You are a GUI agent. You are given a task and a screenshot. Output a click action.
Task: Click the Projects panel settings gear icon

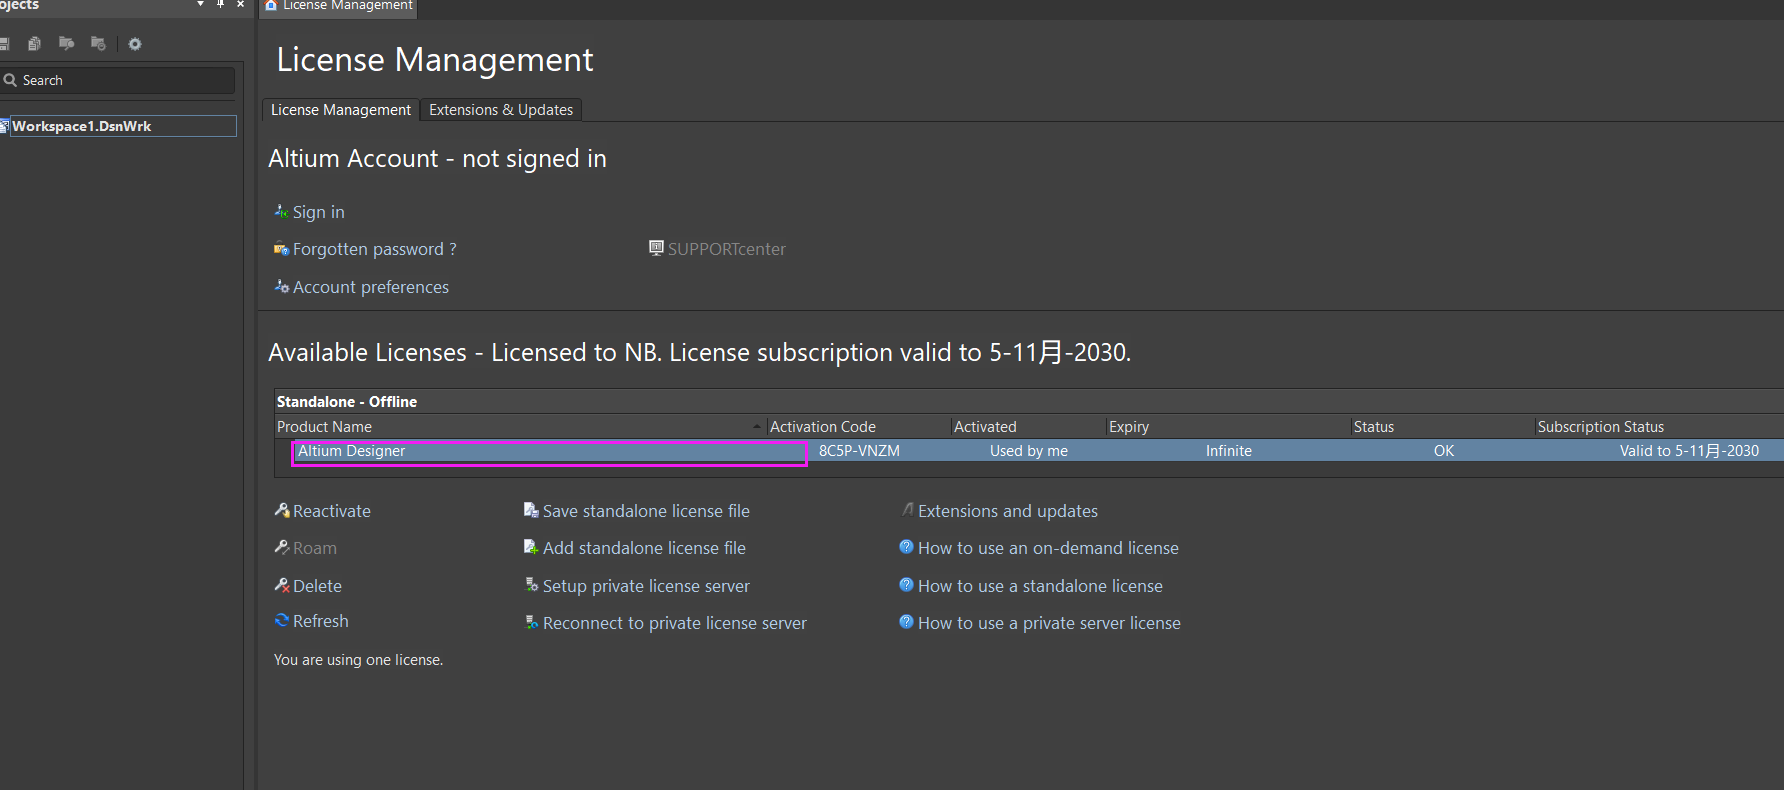tap(135, 44)
